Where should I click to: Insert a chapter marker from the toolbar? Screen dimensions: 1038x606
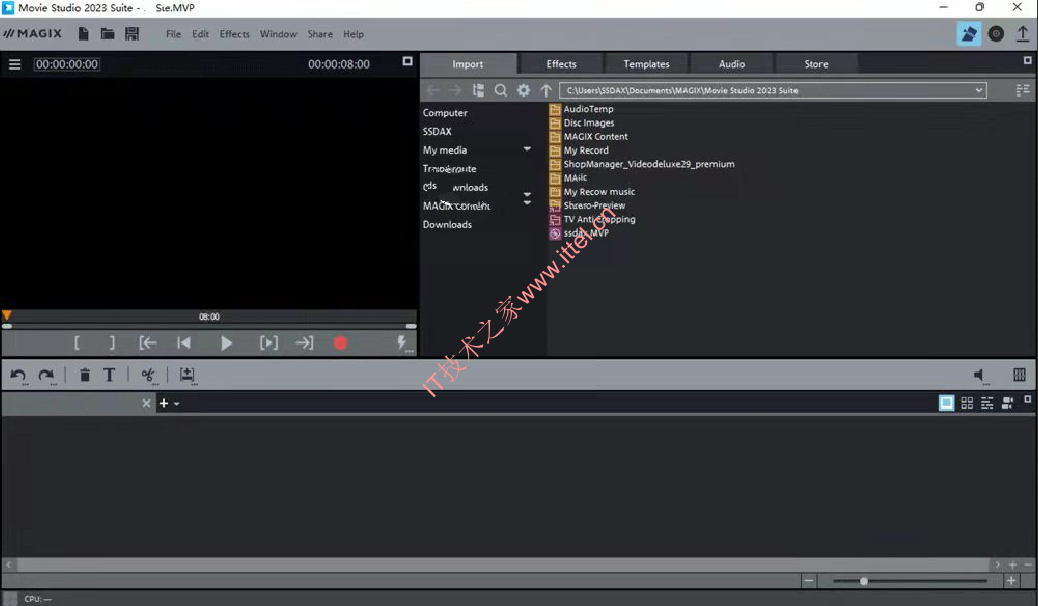[187, 375]
